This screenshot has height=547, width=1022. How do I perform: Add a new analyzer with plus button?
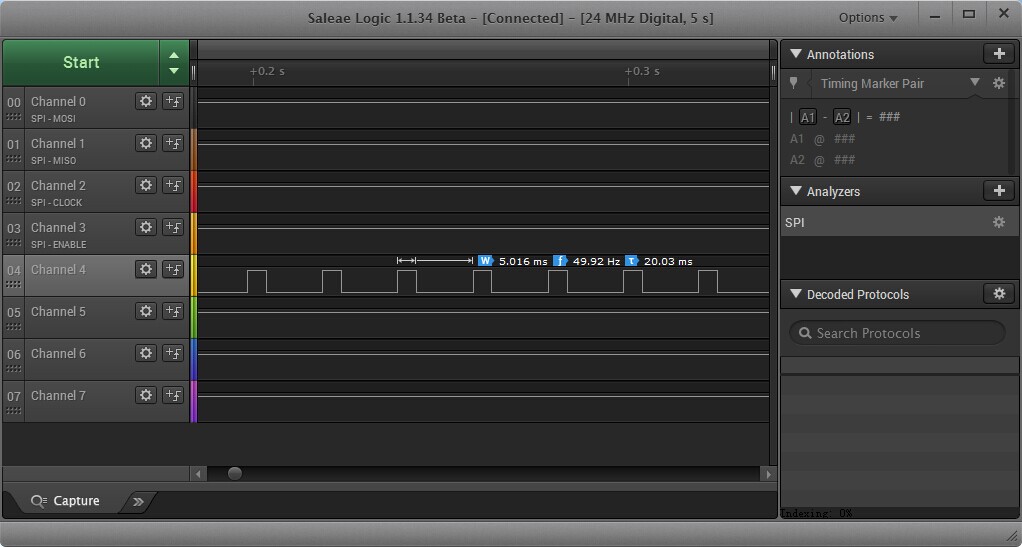coord(999,190)
